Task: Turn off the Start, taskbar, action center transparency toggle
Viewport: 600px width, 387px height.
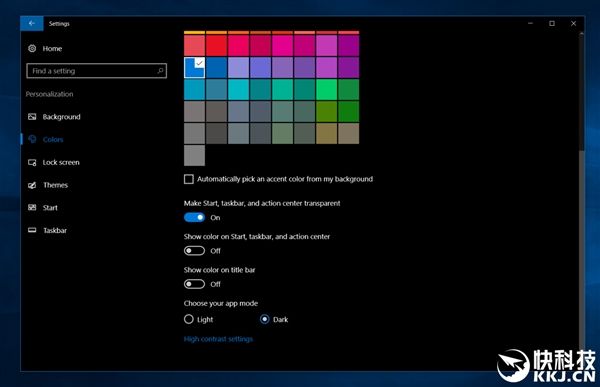Action: (194, 217)
